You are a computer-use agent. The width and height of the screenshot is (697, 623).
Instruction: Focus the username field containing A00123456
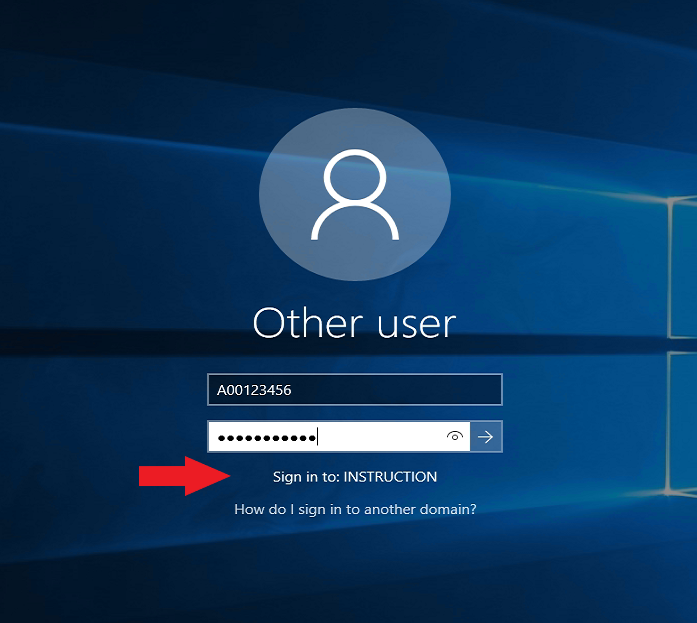[x=355, y=390]
